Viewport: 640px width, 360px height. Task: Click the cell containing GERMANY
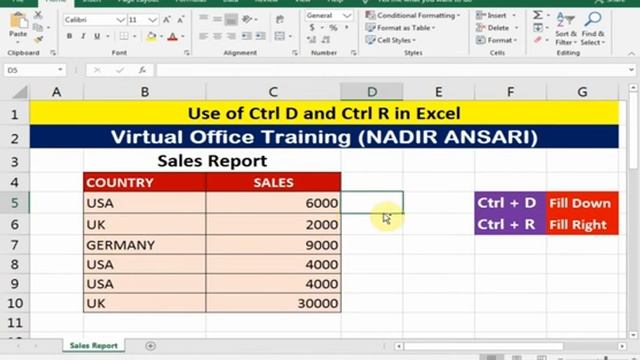pos(144,245)
